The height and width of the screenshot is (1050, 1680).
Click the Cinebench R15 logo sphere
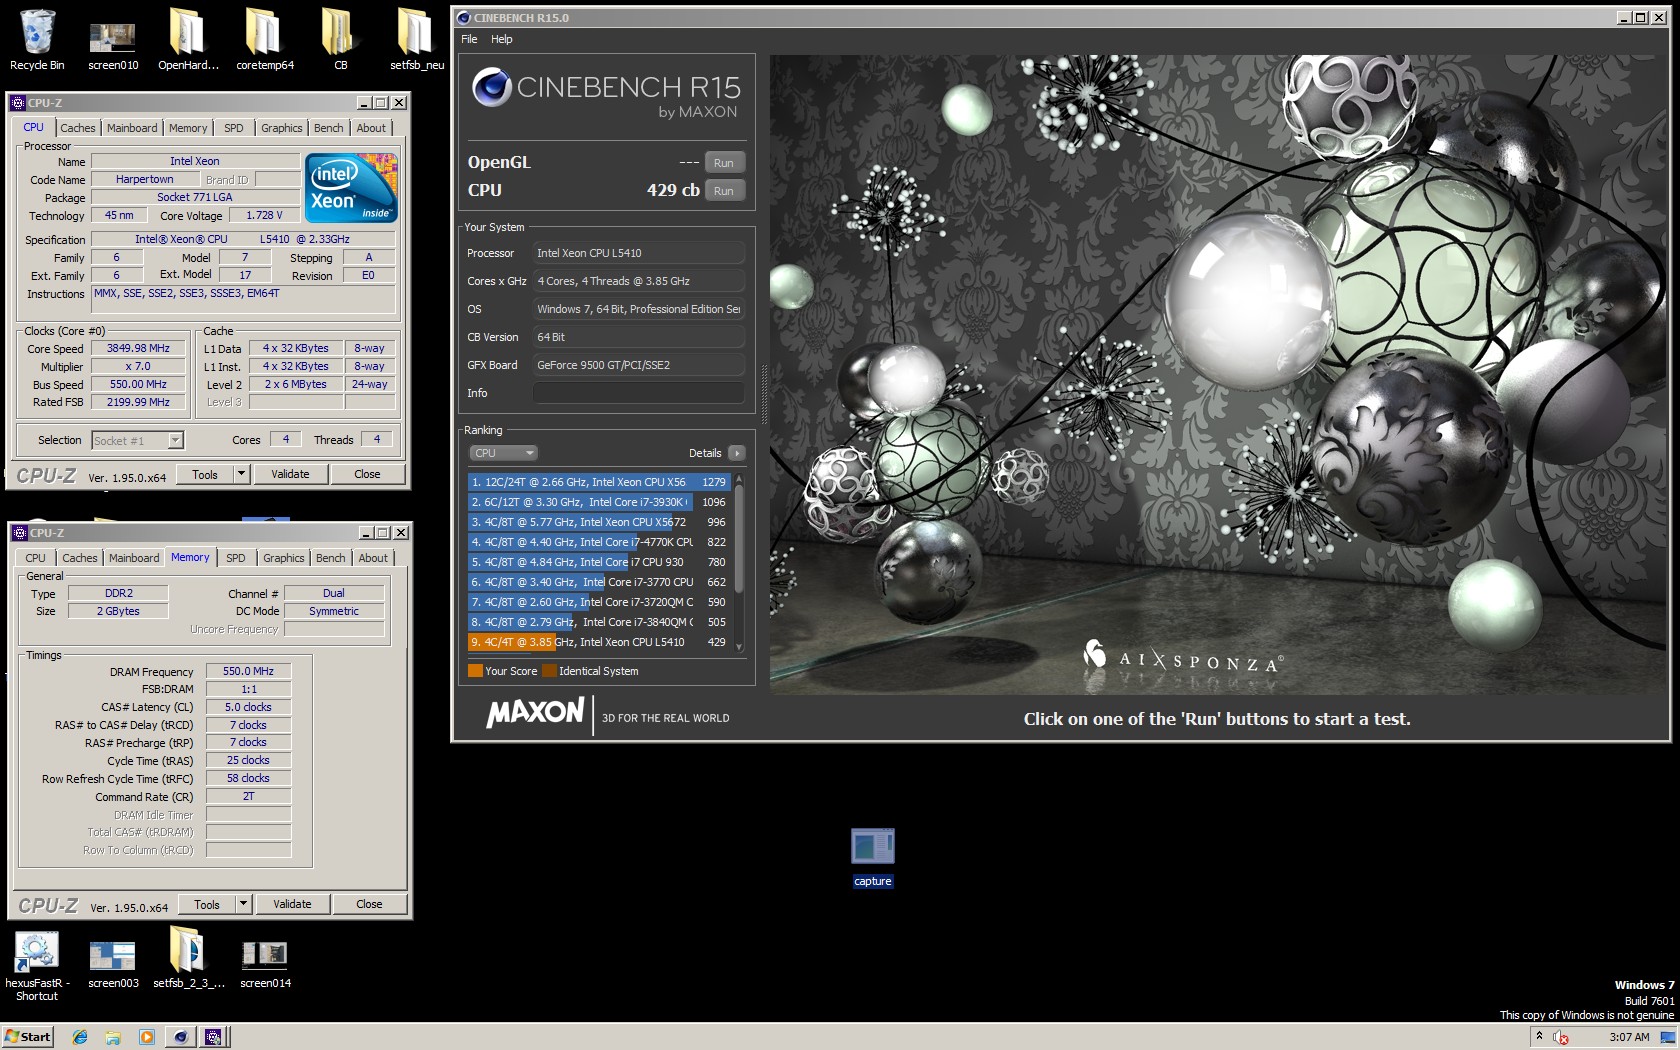(492, 88)
